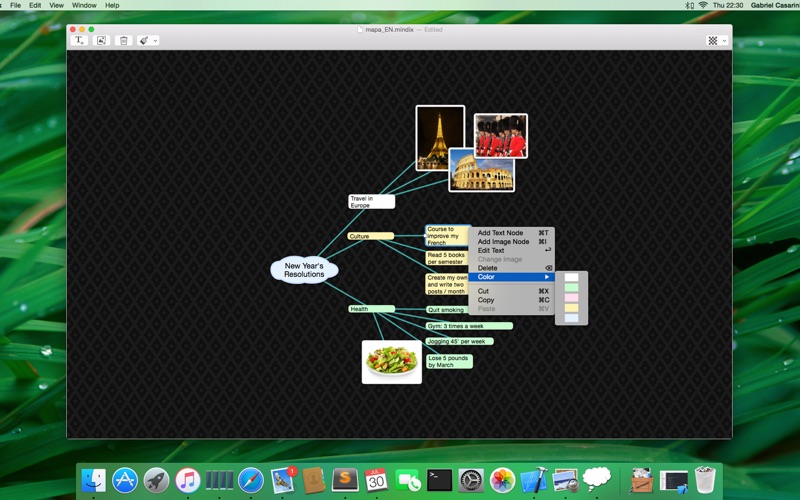Open Sublime Text from the dock
Image resolution: width=800 pixels, height=500 pixels.
click(345, 481)
